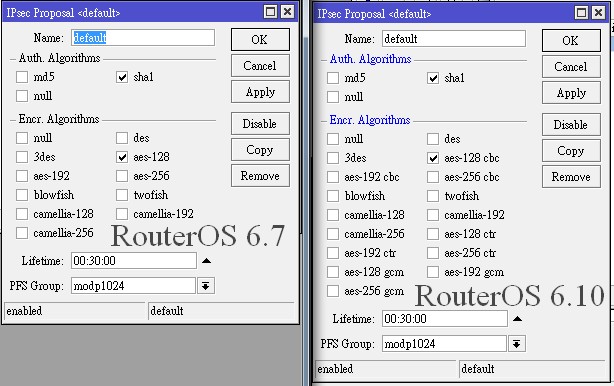Screen dimensions: 614x386
Task: Check null encryption in RouterOS 6.7 window
Action: click(x=22, y=138)
